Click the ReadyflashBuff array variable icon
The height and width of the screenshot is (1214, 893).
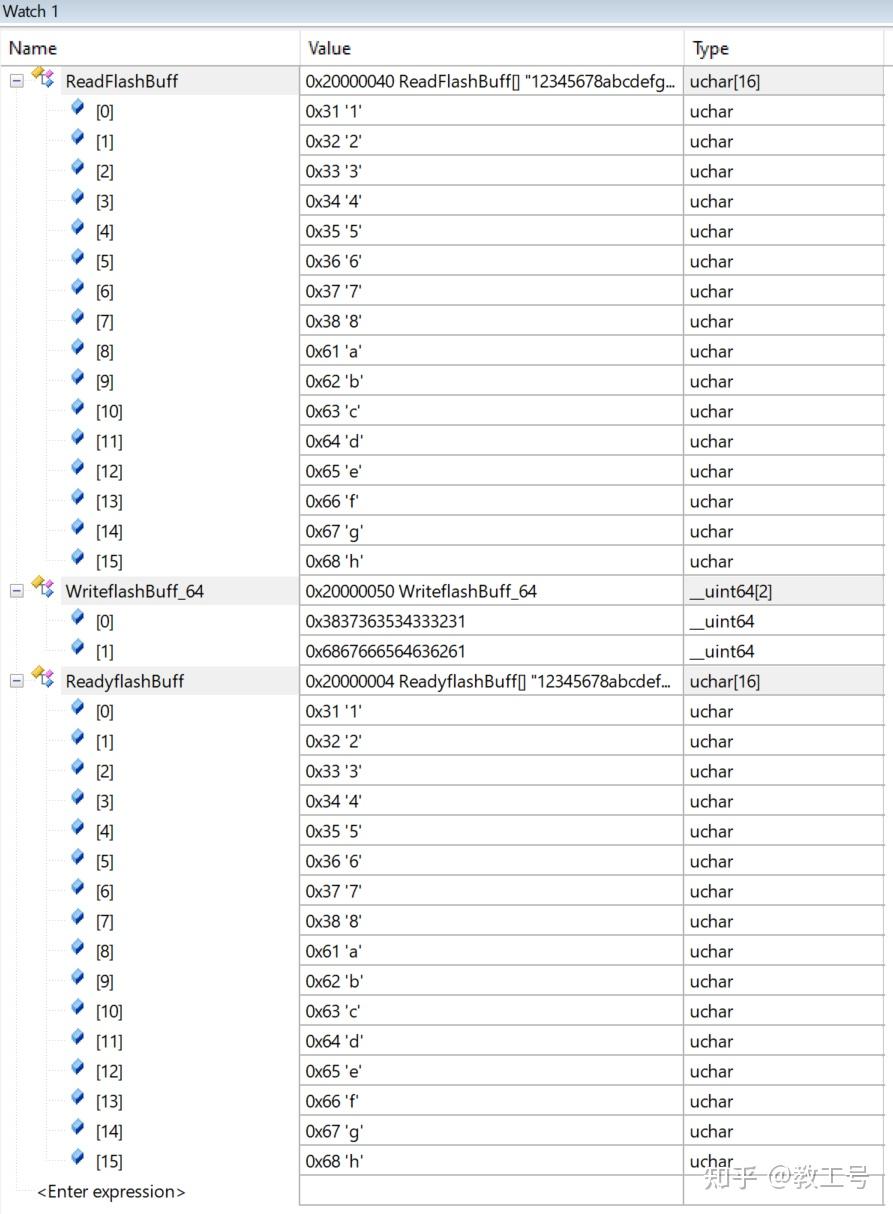pos(43,679)
